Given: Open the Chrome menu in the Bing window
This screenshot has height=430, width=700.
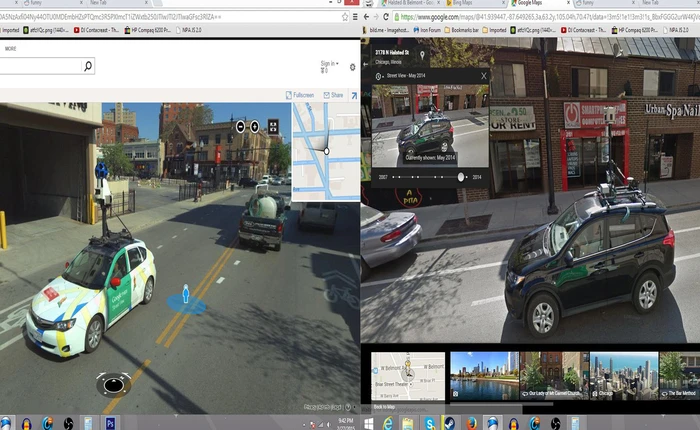Looking at the screenshot, I should click(x=355, y=17).
